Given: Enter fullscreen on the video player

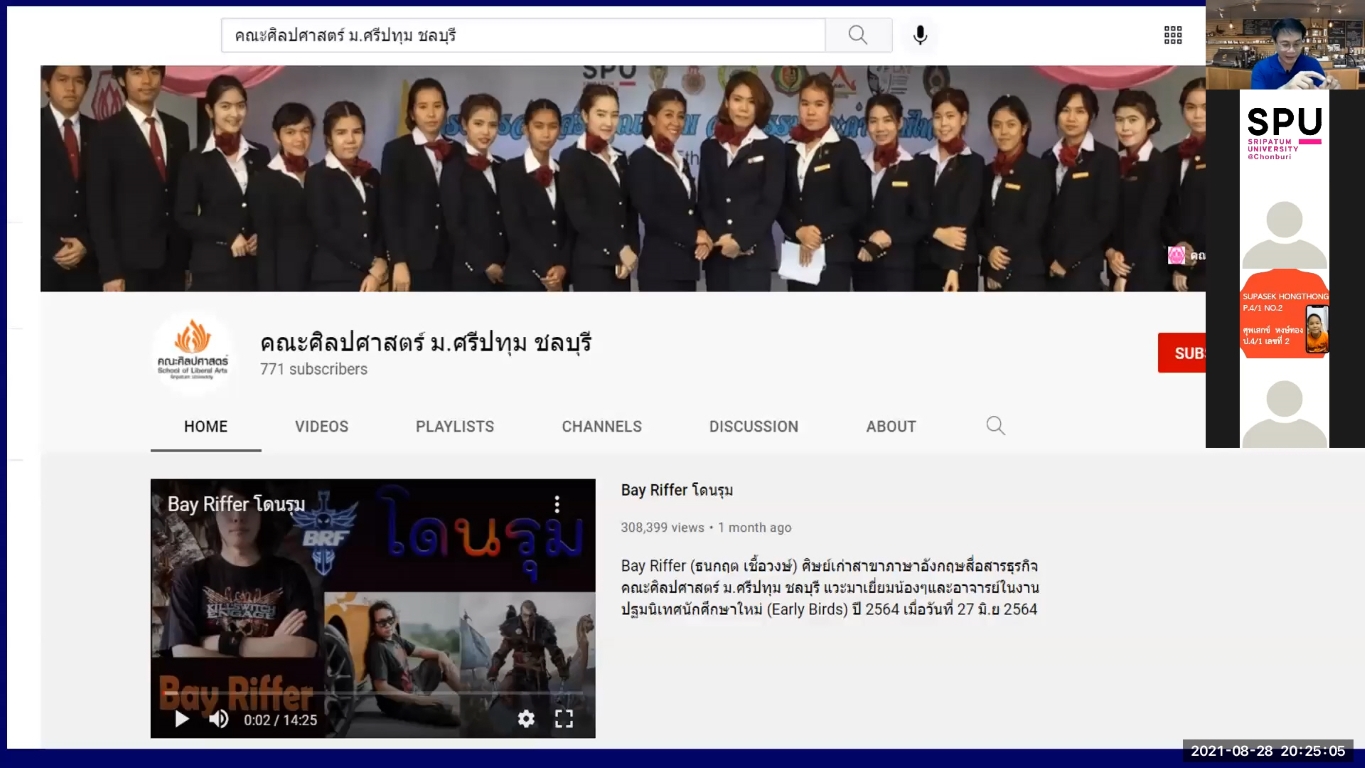Looking at the screenshot, I should coord(564,718).
